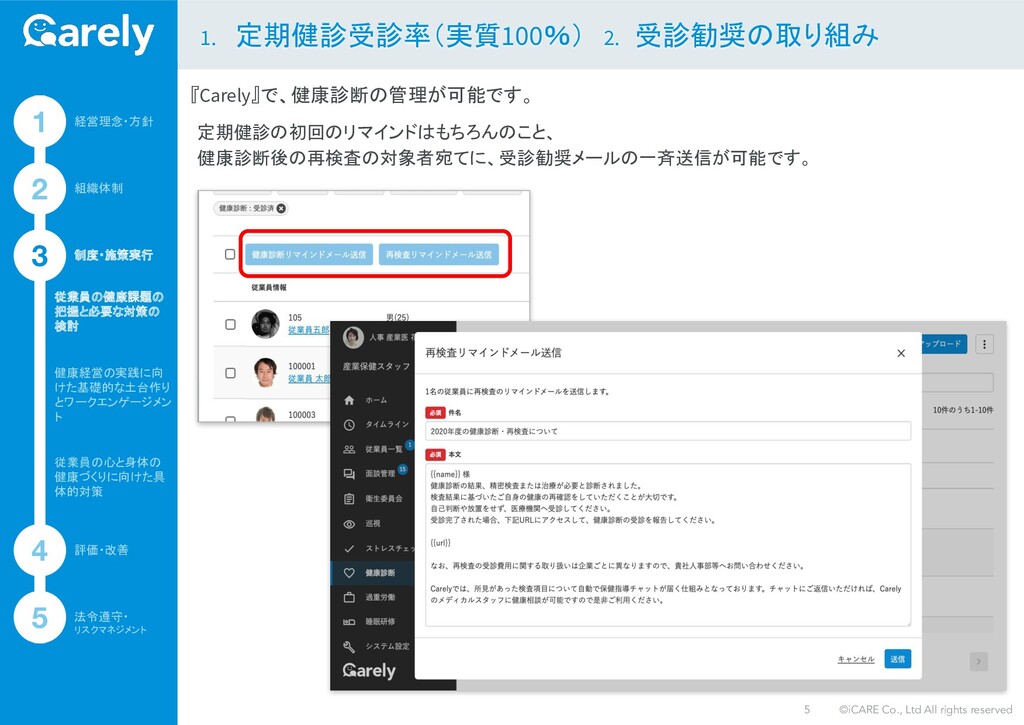Click the 件名 subject input field

point(667,431)
